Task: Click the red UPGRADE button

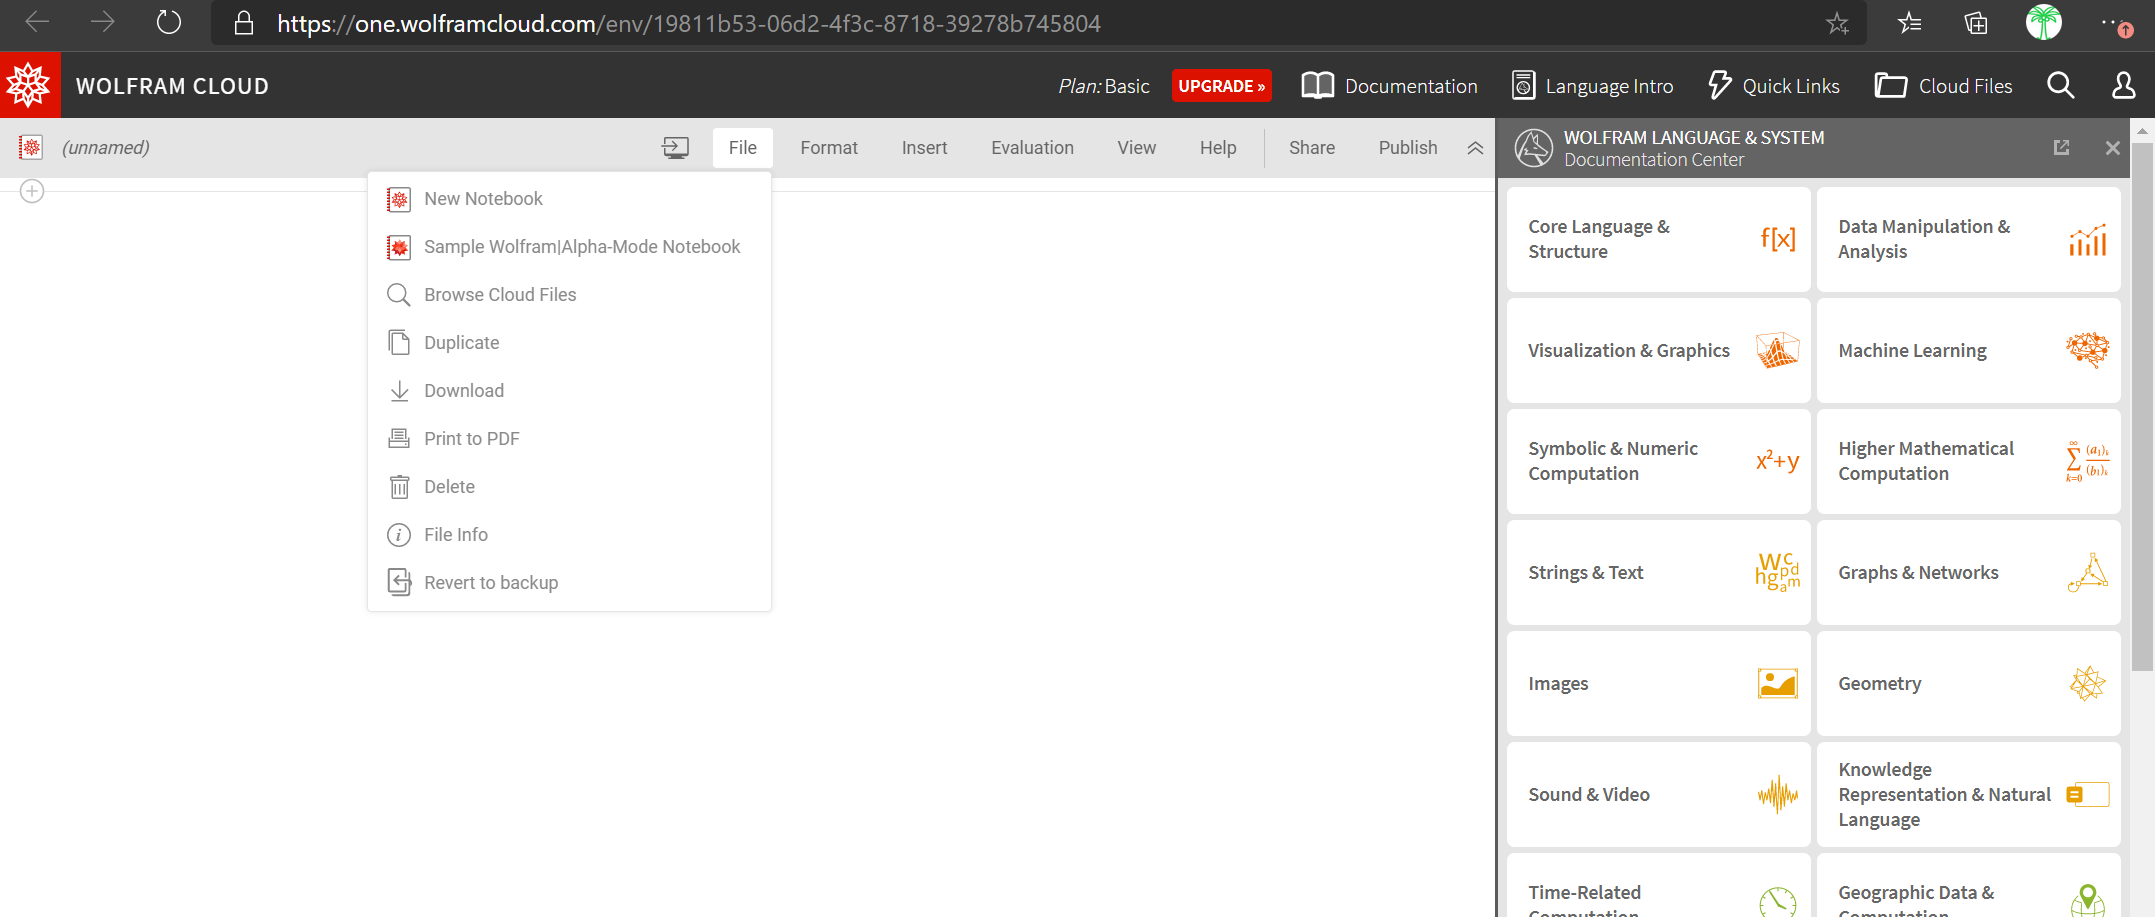Action: click(x=1221, y=86)
